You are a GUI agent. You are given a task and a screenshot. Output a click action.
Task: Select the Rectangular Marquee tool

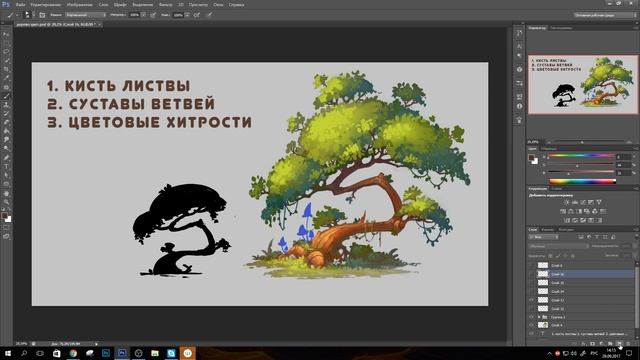tap(6, 43)
